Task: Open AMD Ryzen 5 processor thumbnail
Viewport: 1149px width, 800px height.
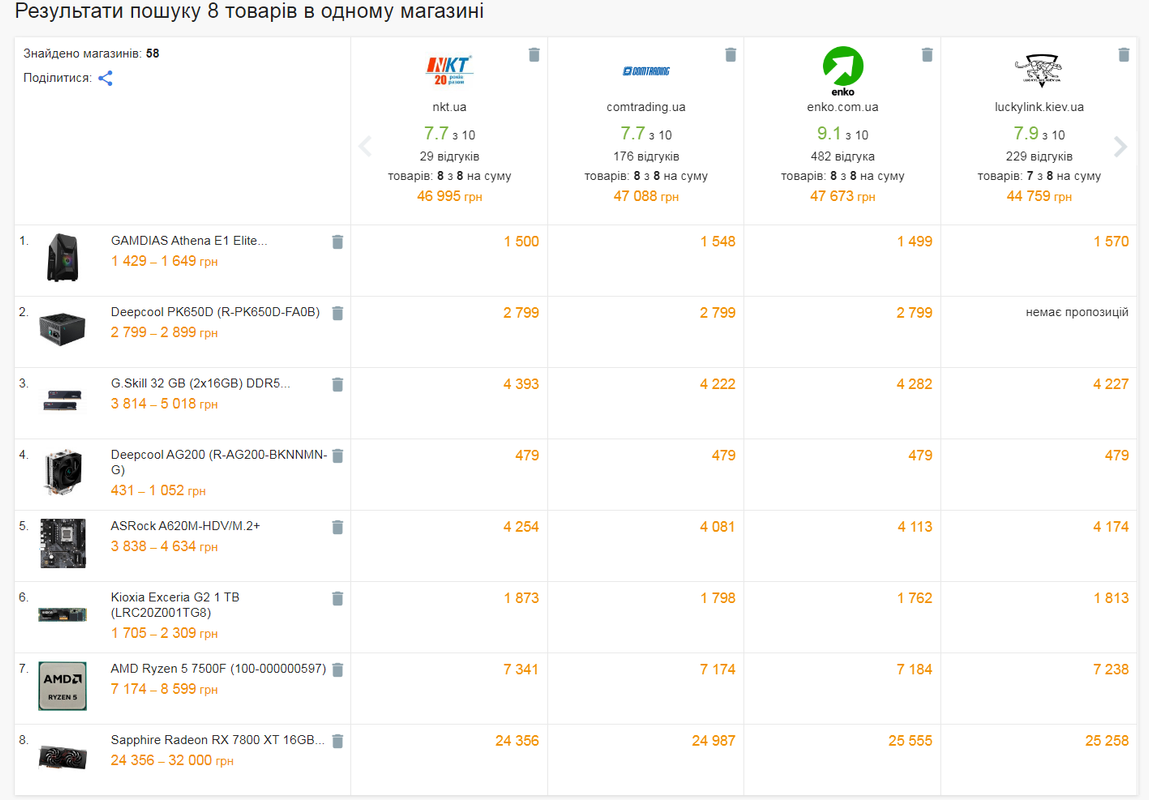Action: pyautogui.click(x=62, y=686)
